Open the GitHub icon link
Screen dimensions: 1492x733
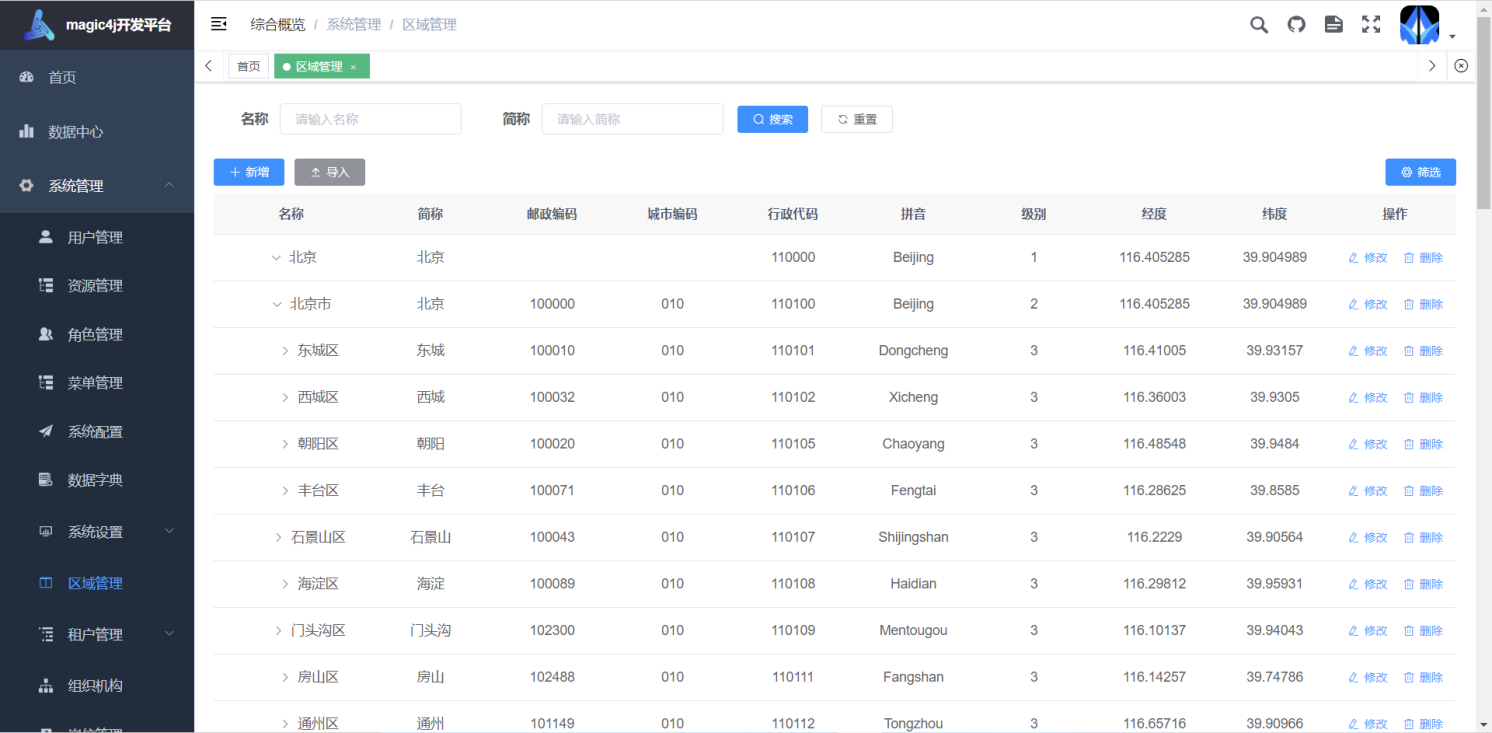pyautogui.click(x=1296, y=25)
